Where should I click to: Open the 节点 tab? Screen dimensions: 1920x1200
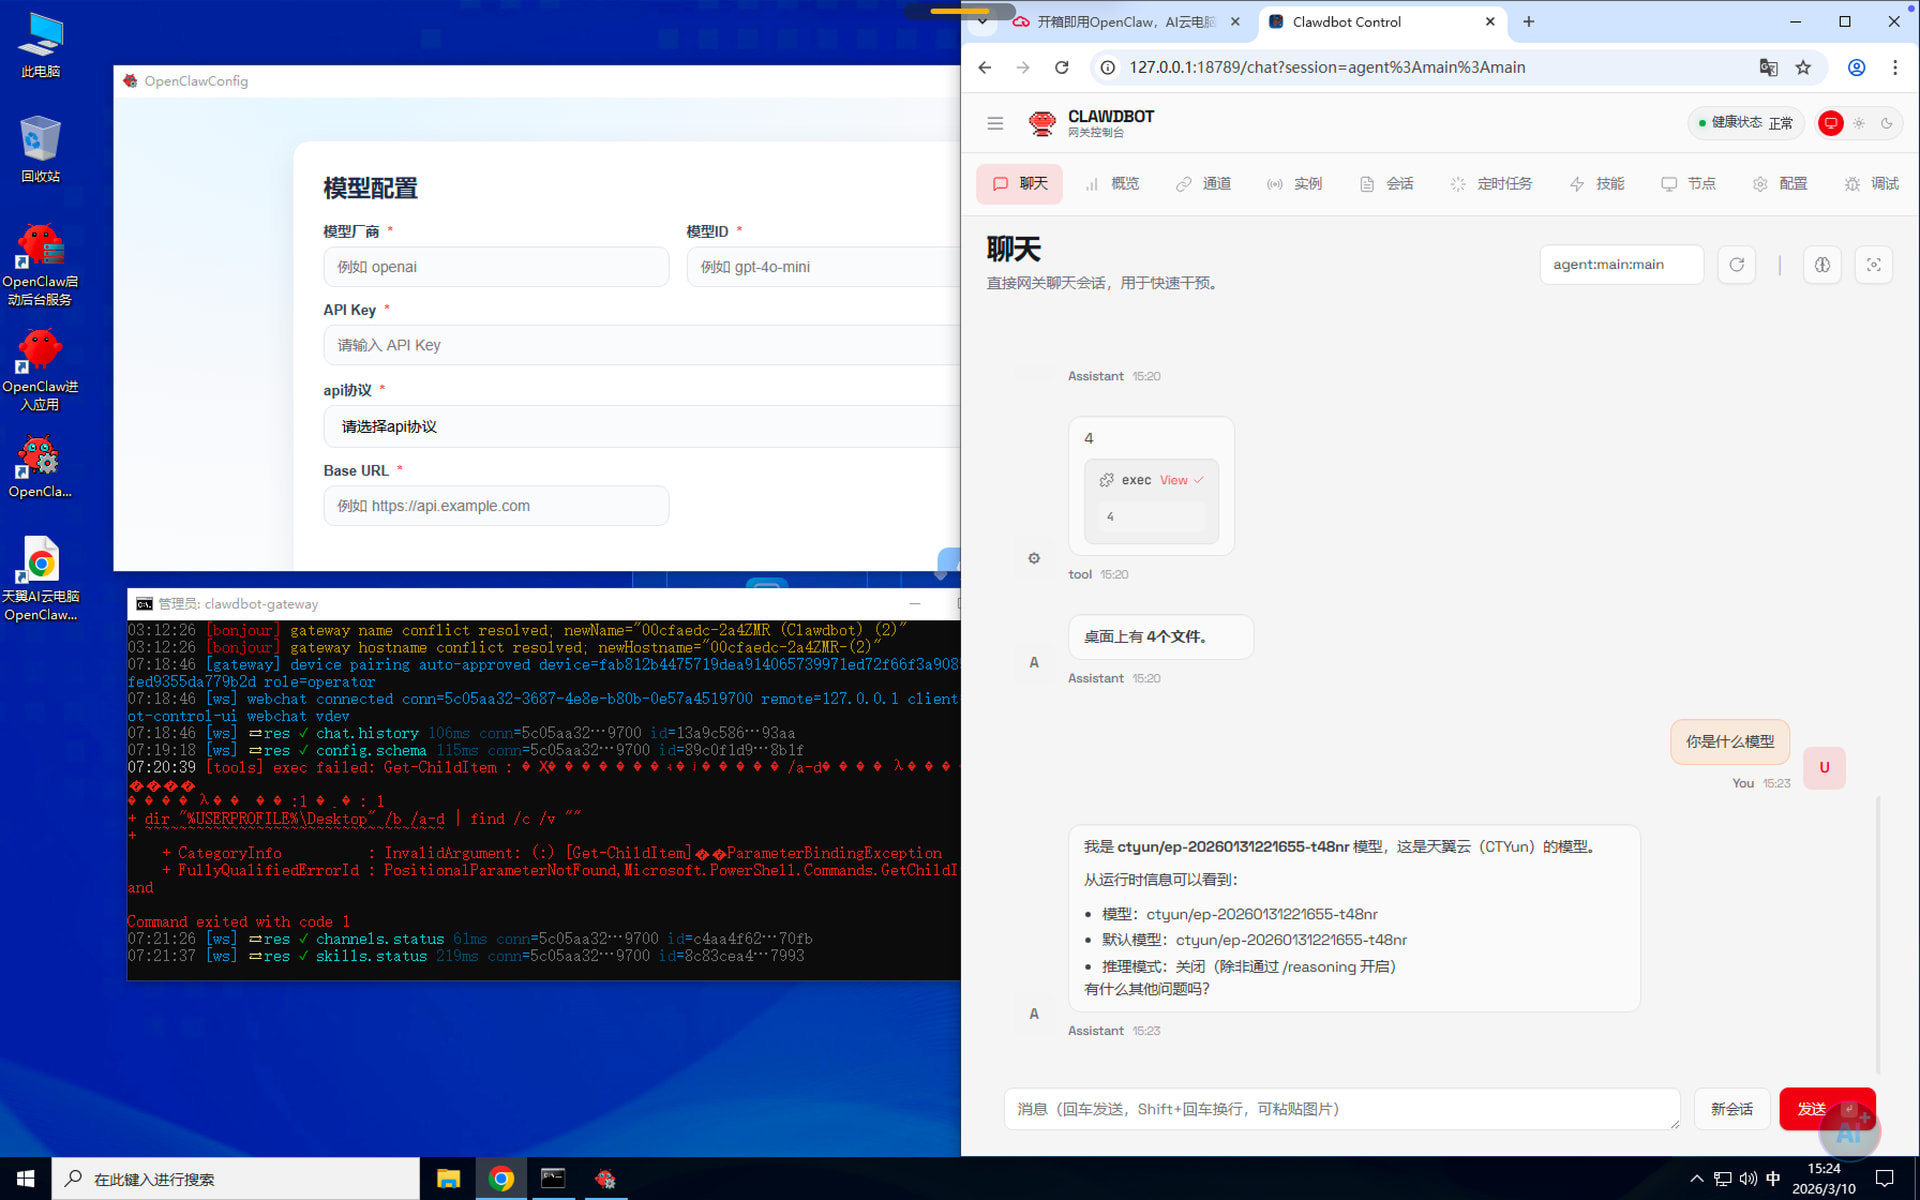(1688, 184)
